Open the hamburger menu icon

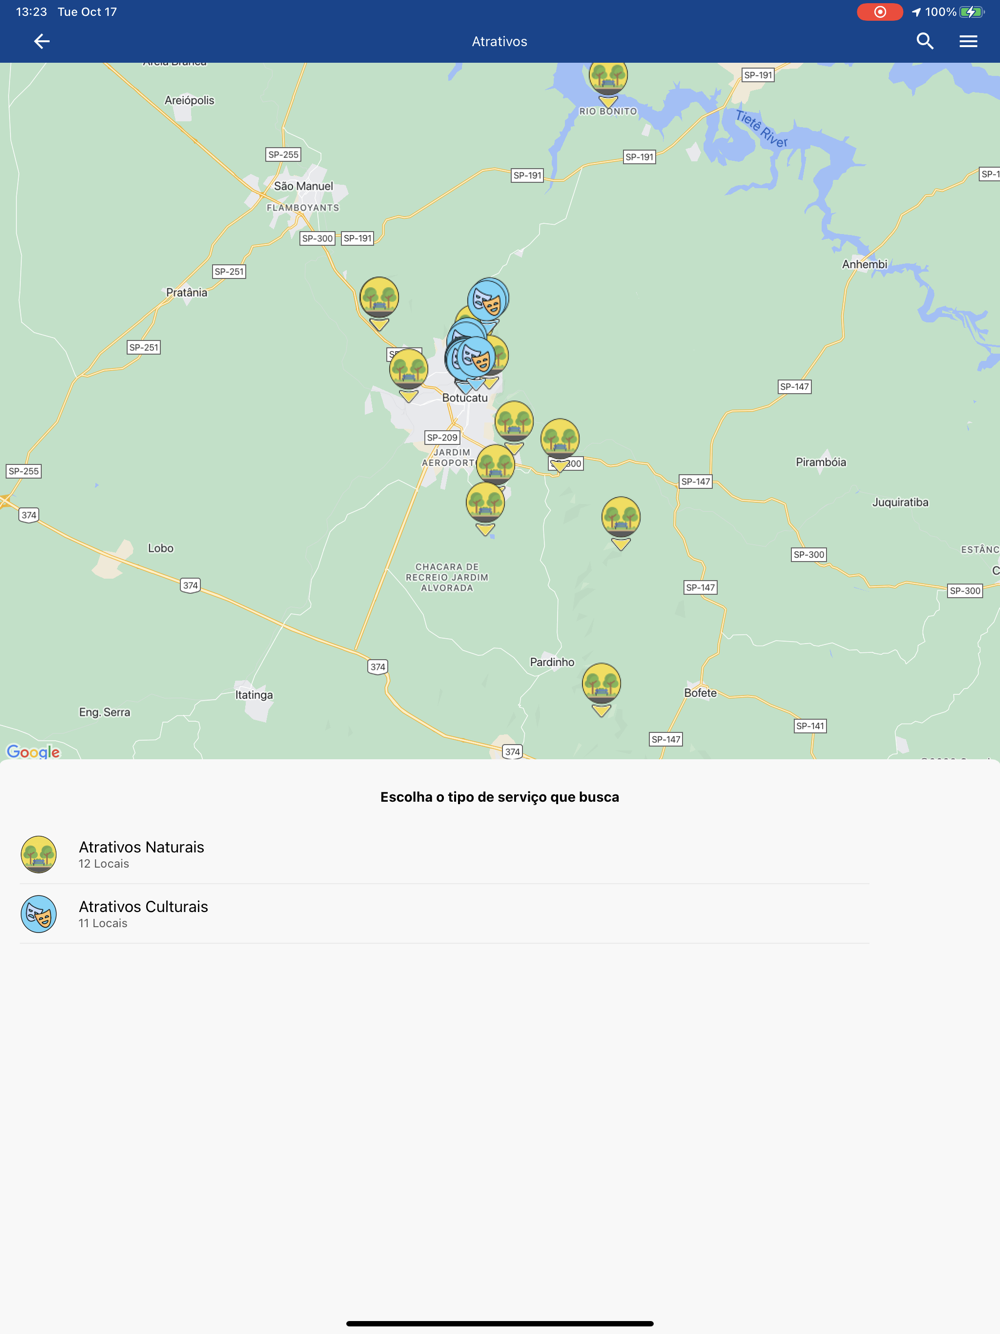click(x=968, y=41)
